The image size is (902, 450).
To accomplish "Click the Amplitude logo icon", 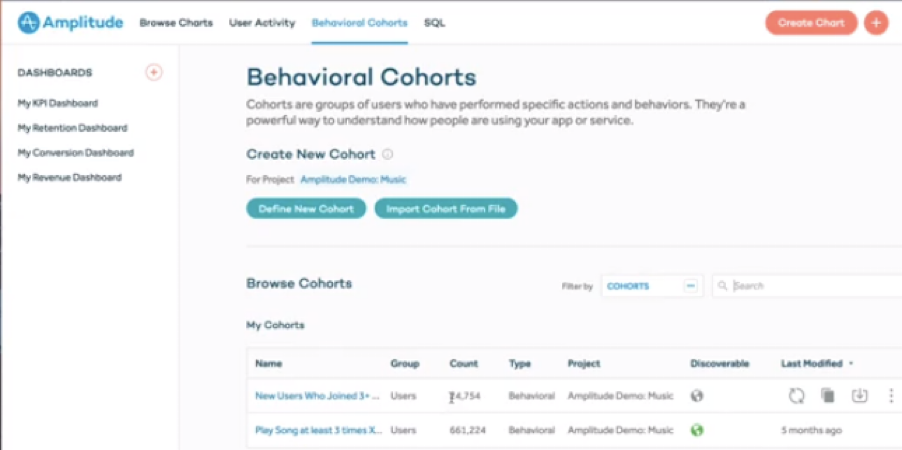I will pyautogui.click(x=28, y=23).
